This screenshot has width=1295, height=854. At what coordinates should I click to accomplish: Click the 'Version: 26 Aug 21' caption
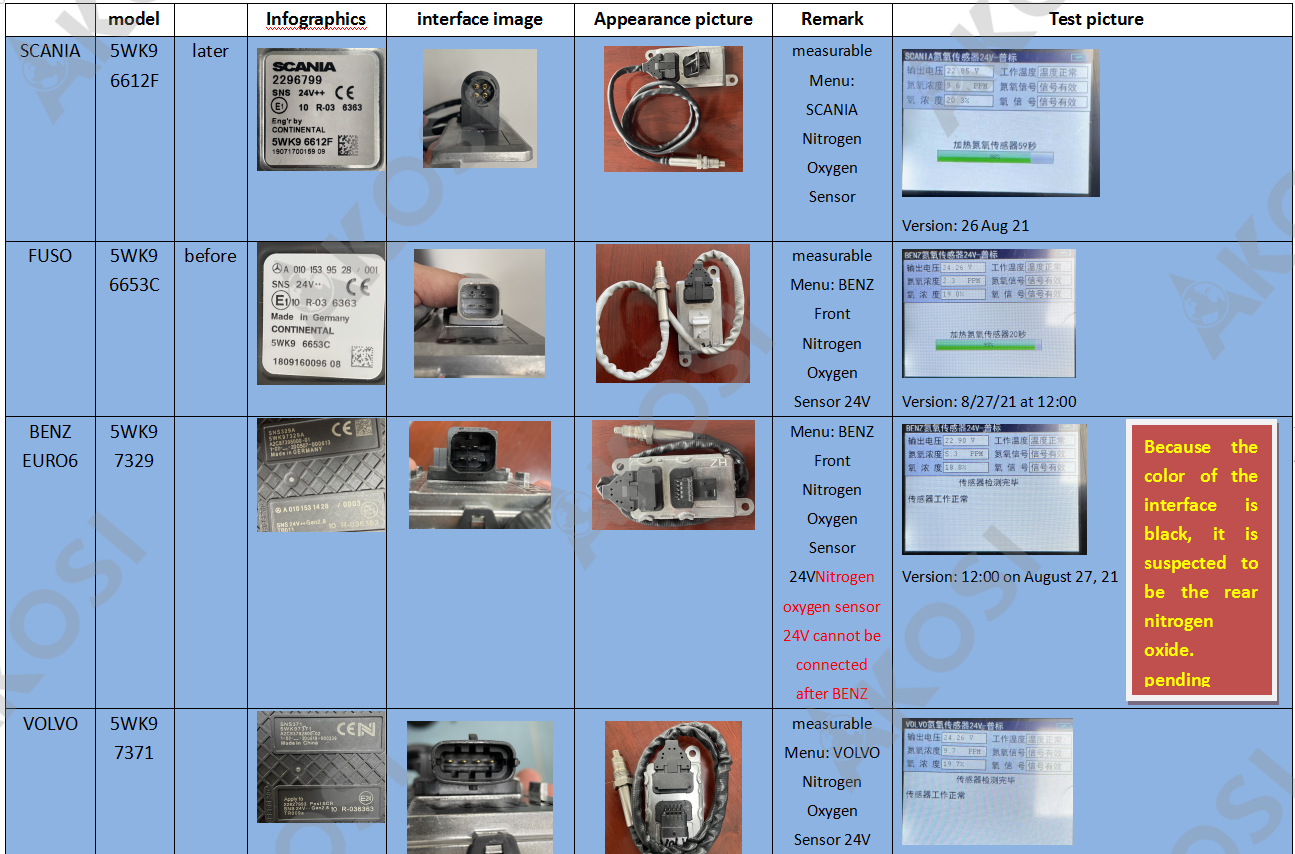(x=965, y=225)
